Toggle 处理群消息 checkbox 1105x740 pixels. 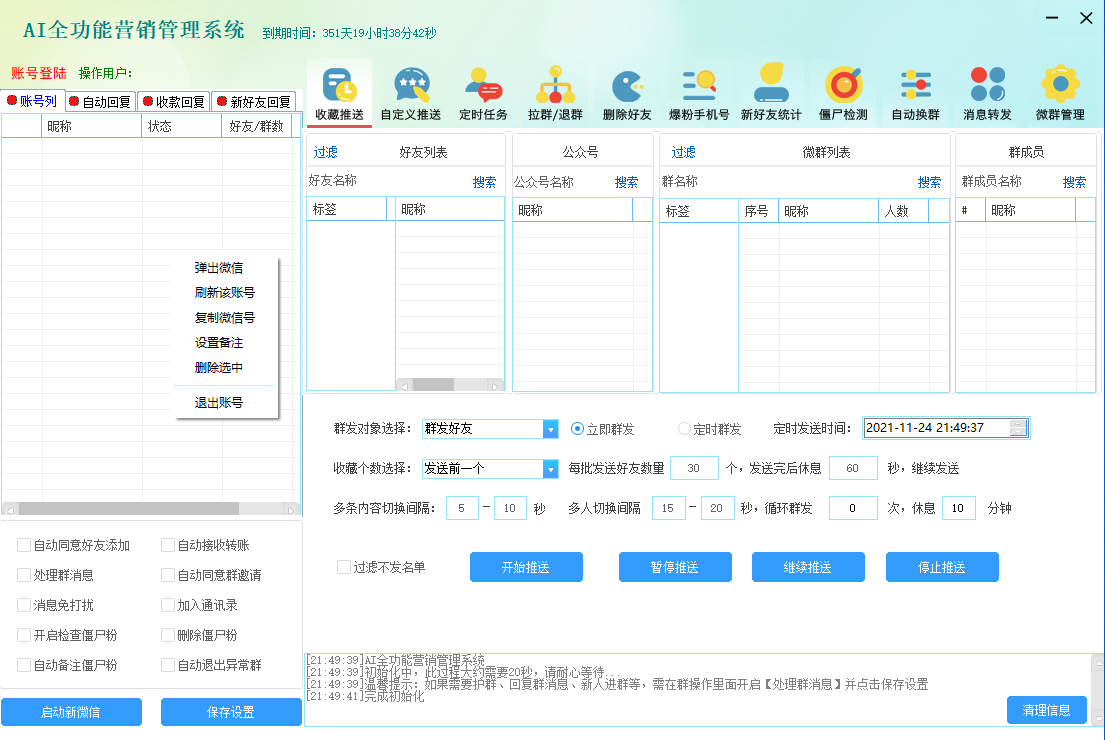24,575
